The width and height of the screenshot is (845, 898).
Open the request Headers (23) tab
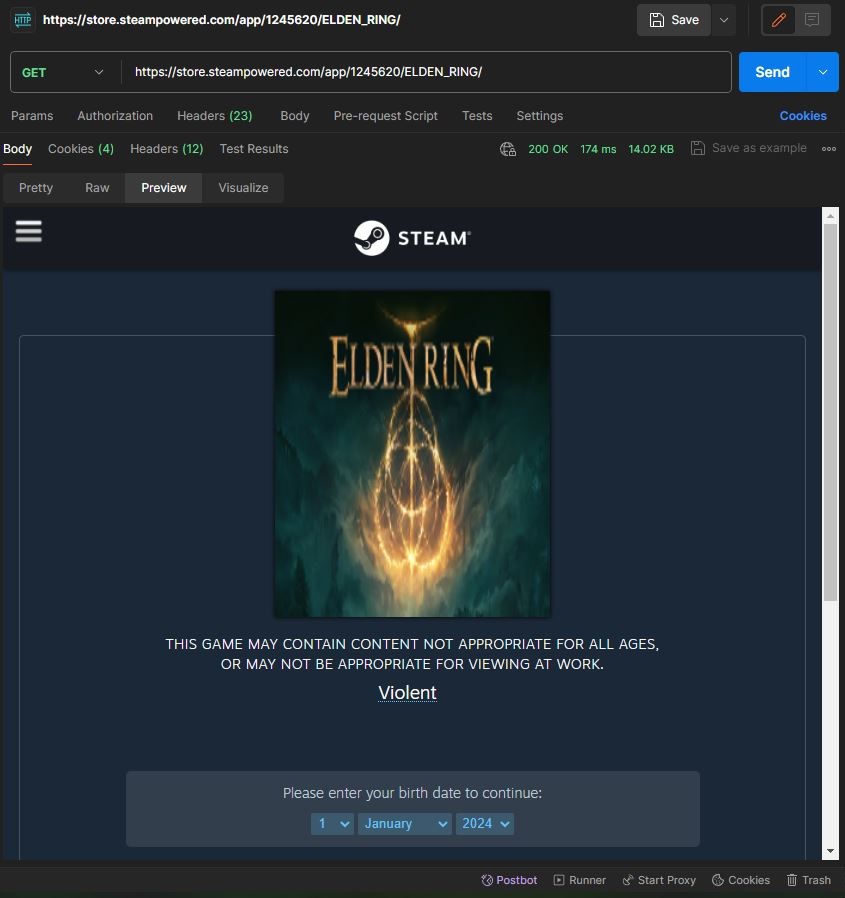pyautogui.click(x=215, y=116)
